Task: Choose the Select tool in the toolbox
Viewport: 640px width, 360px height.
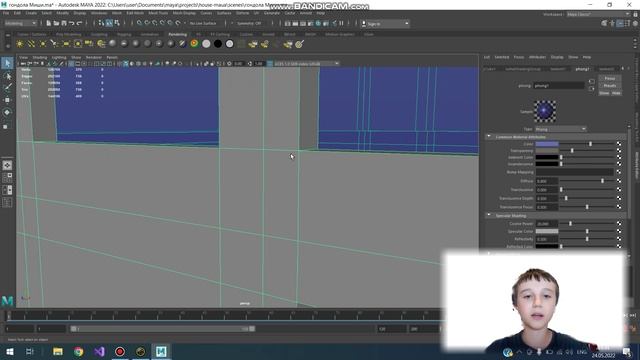Action: [7, 63]
